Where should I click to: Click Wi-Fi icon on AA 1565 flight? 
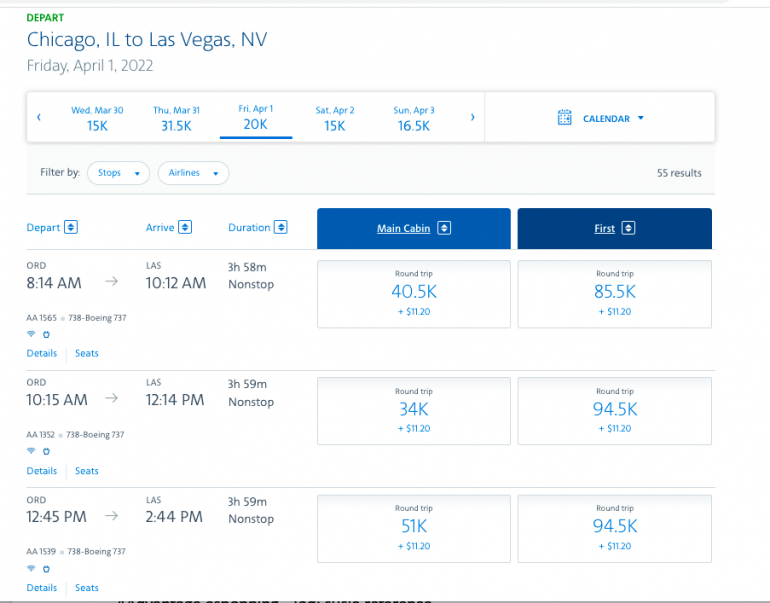click(x=31, y=334)
